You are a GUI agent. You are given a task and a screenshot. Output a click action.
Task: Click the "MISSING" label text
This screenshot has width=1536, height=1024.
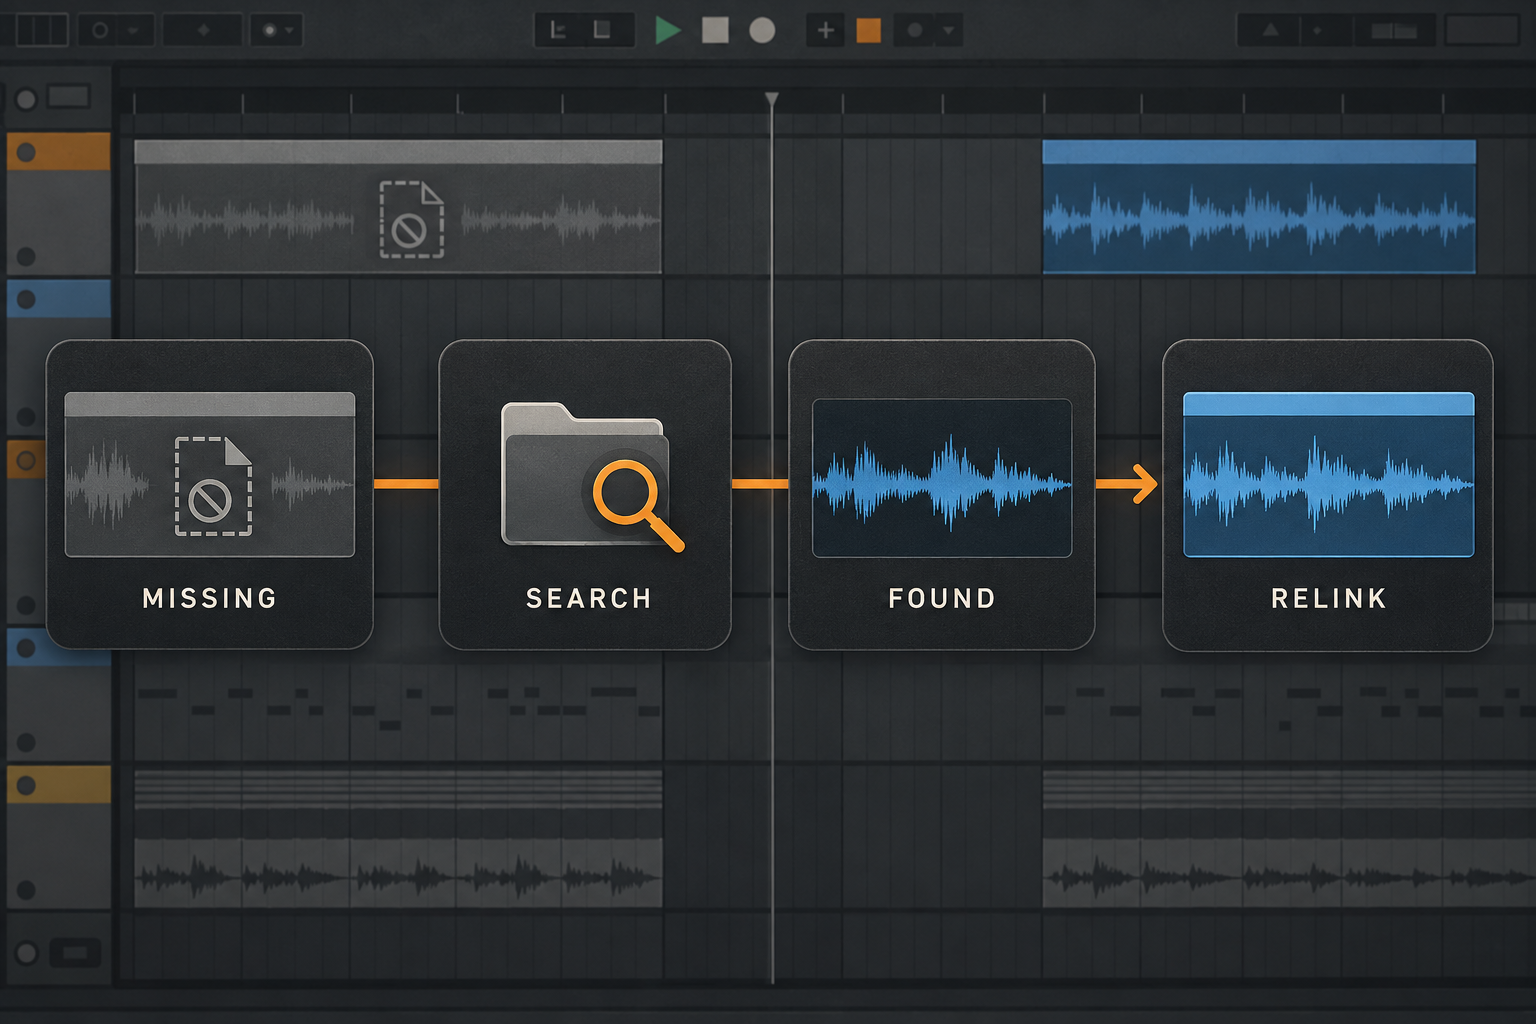210,598
